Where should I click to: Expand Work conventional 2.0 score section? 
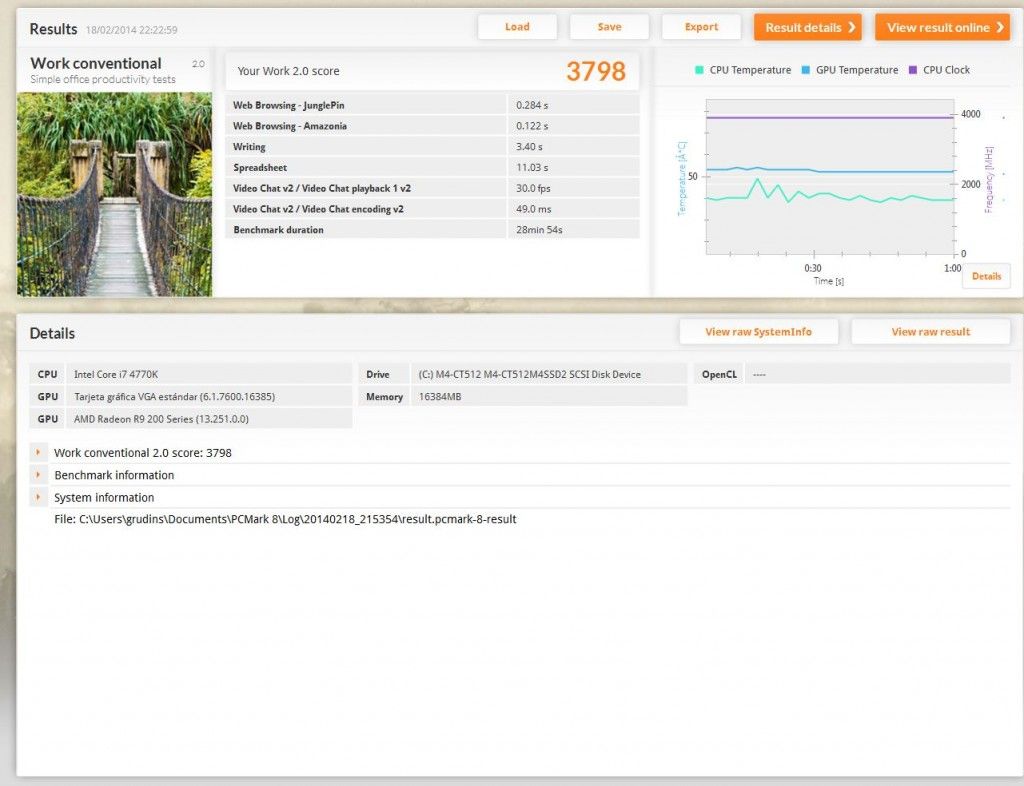39,452
